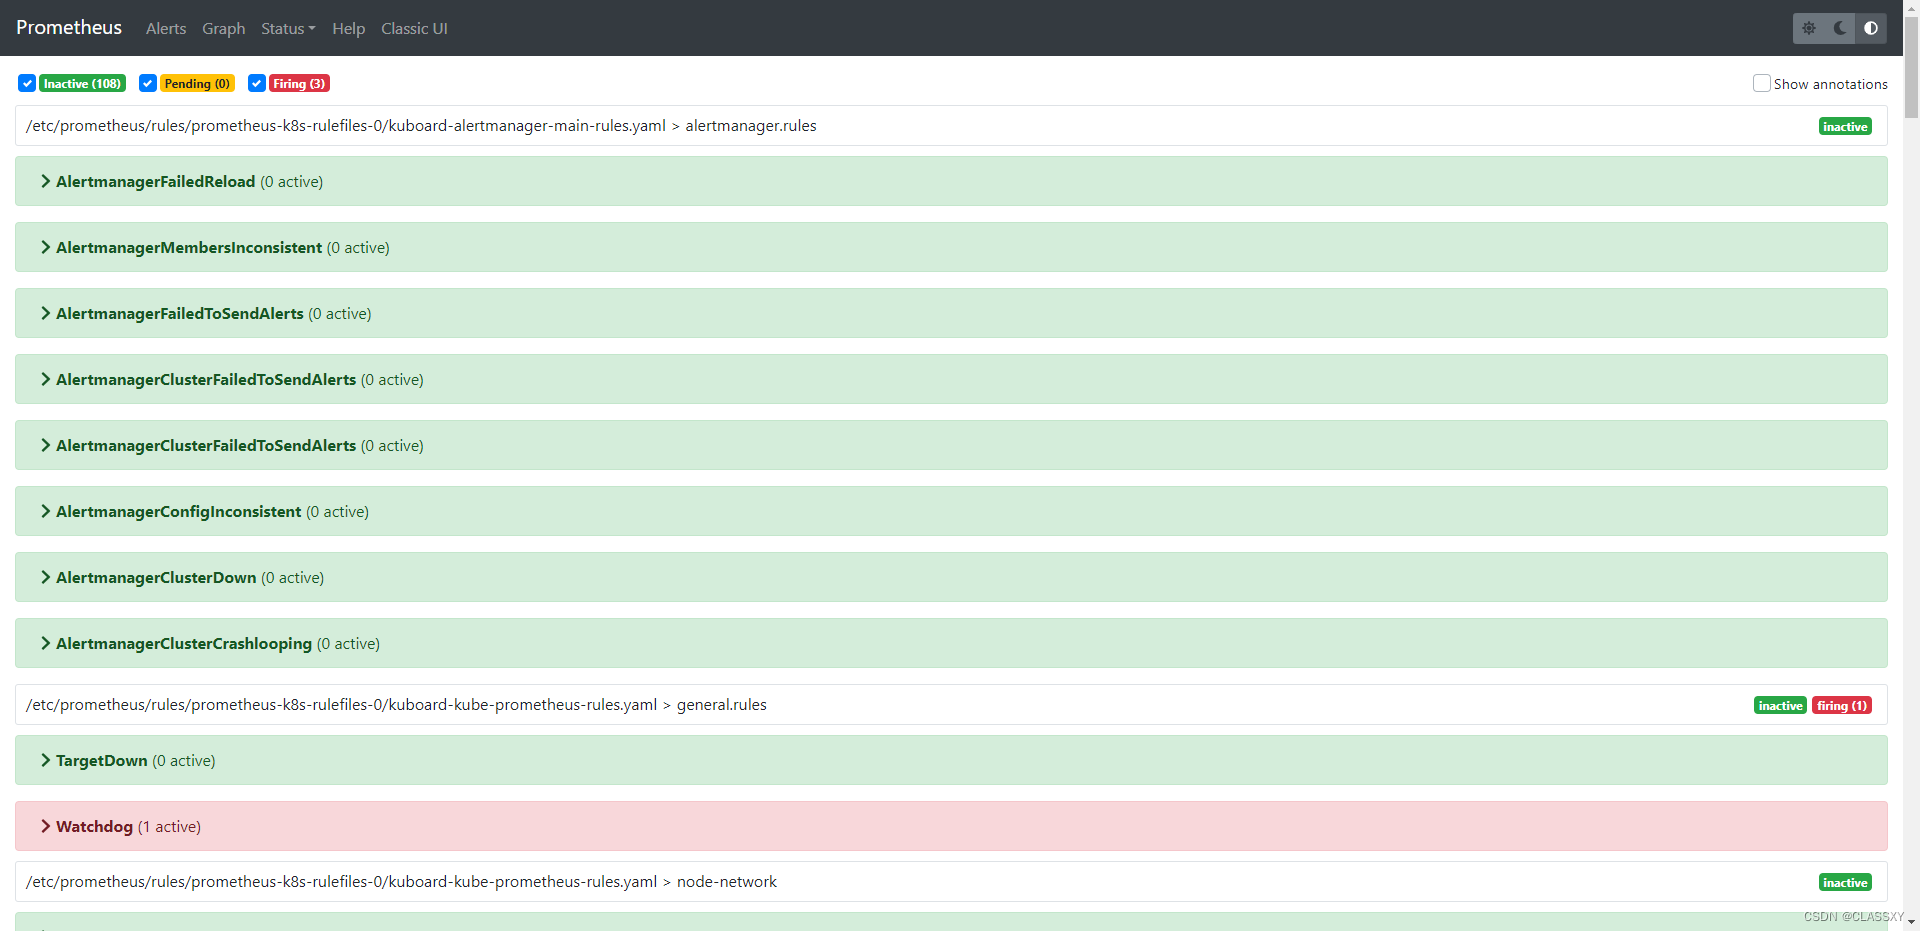Screen dimensions: 1920x931
Task: Uncheck the Pending (0) filter checkbox
Action: (x=148, y=83)
